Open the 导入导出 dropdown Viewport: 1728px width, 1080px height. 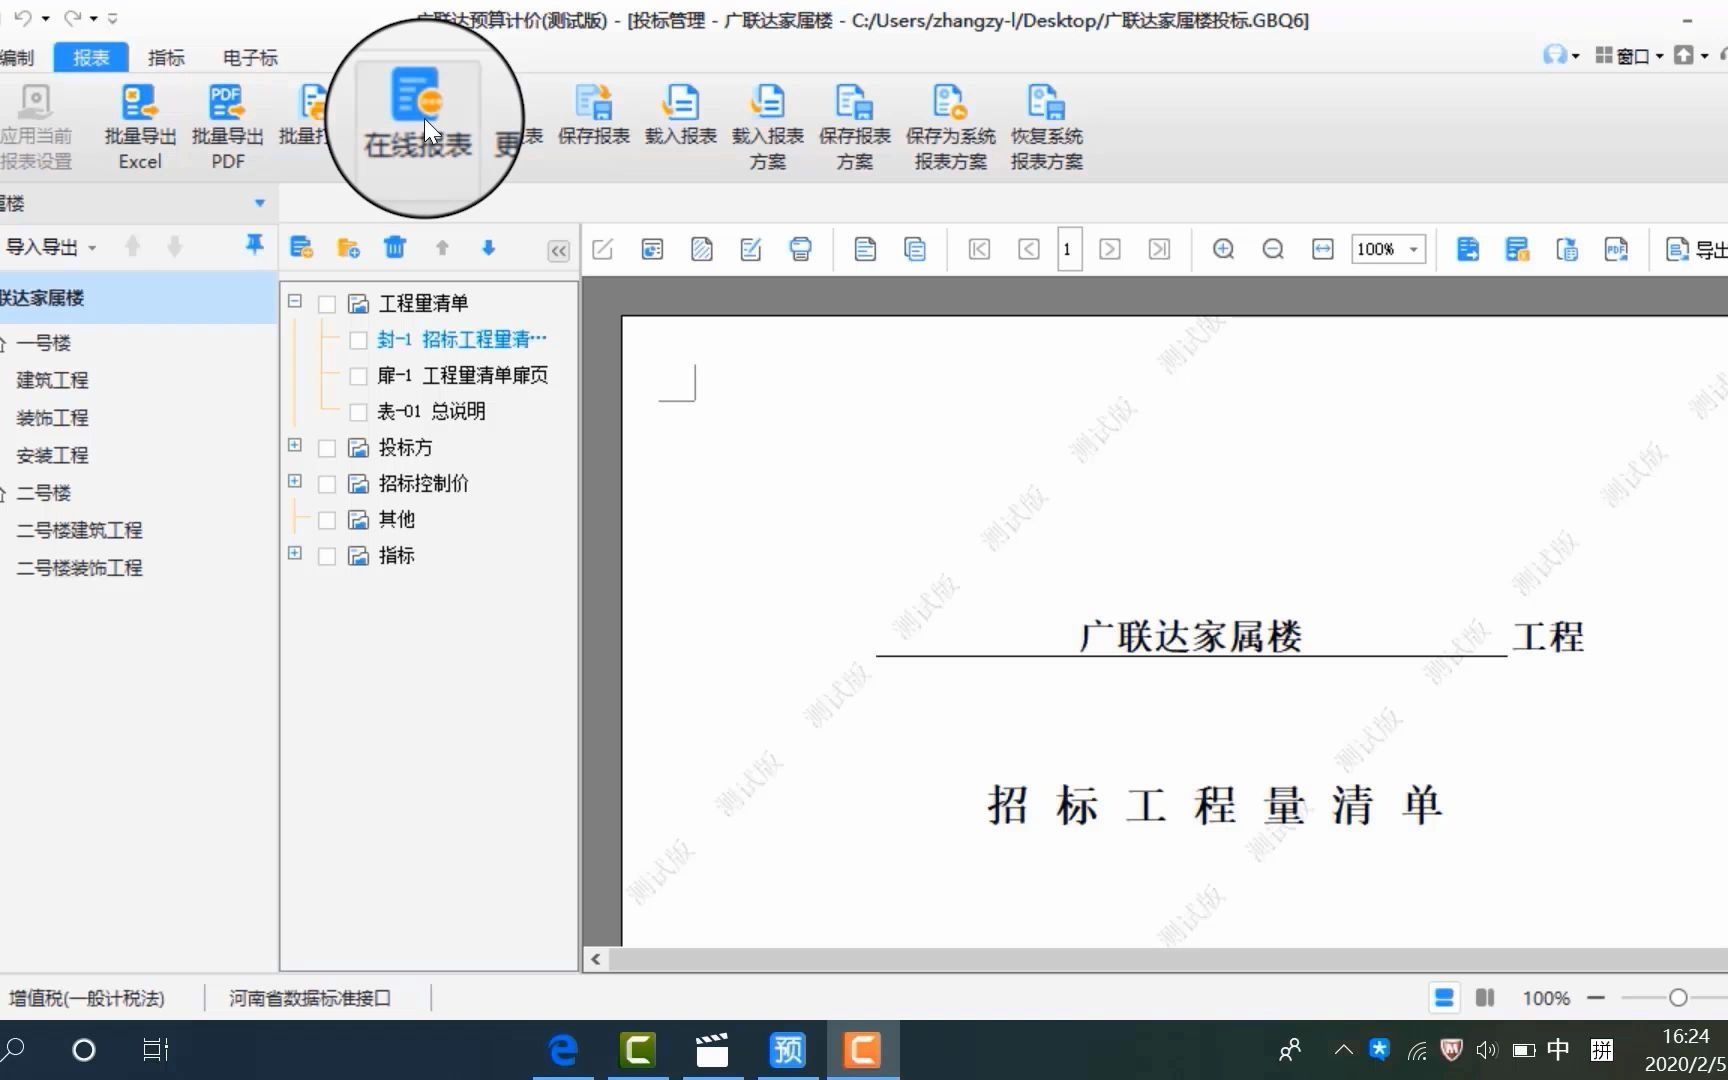point(50,247)
